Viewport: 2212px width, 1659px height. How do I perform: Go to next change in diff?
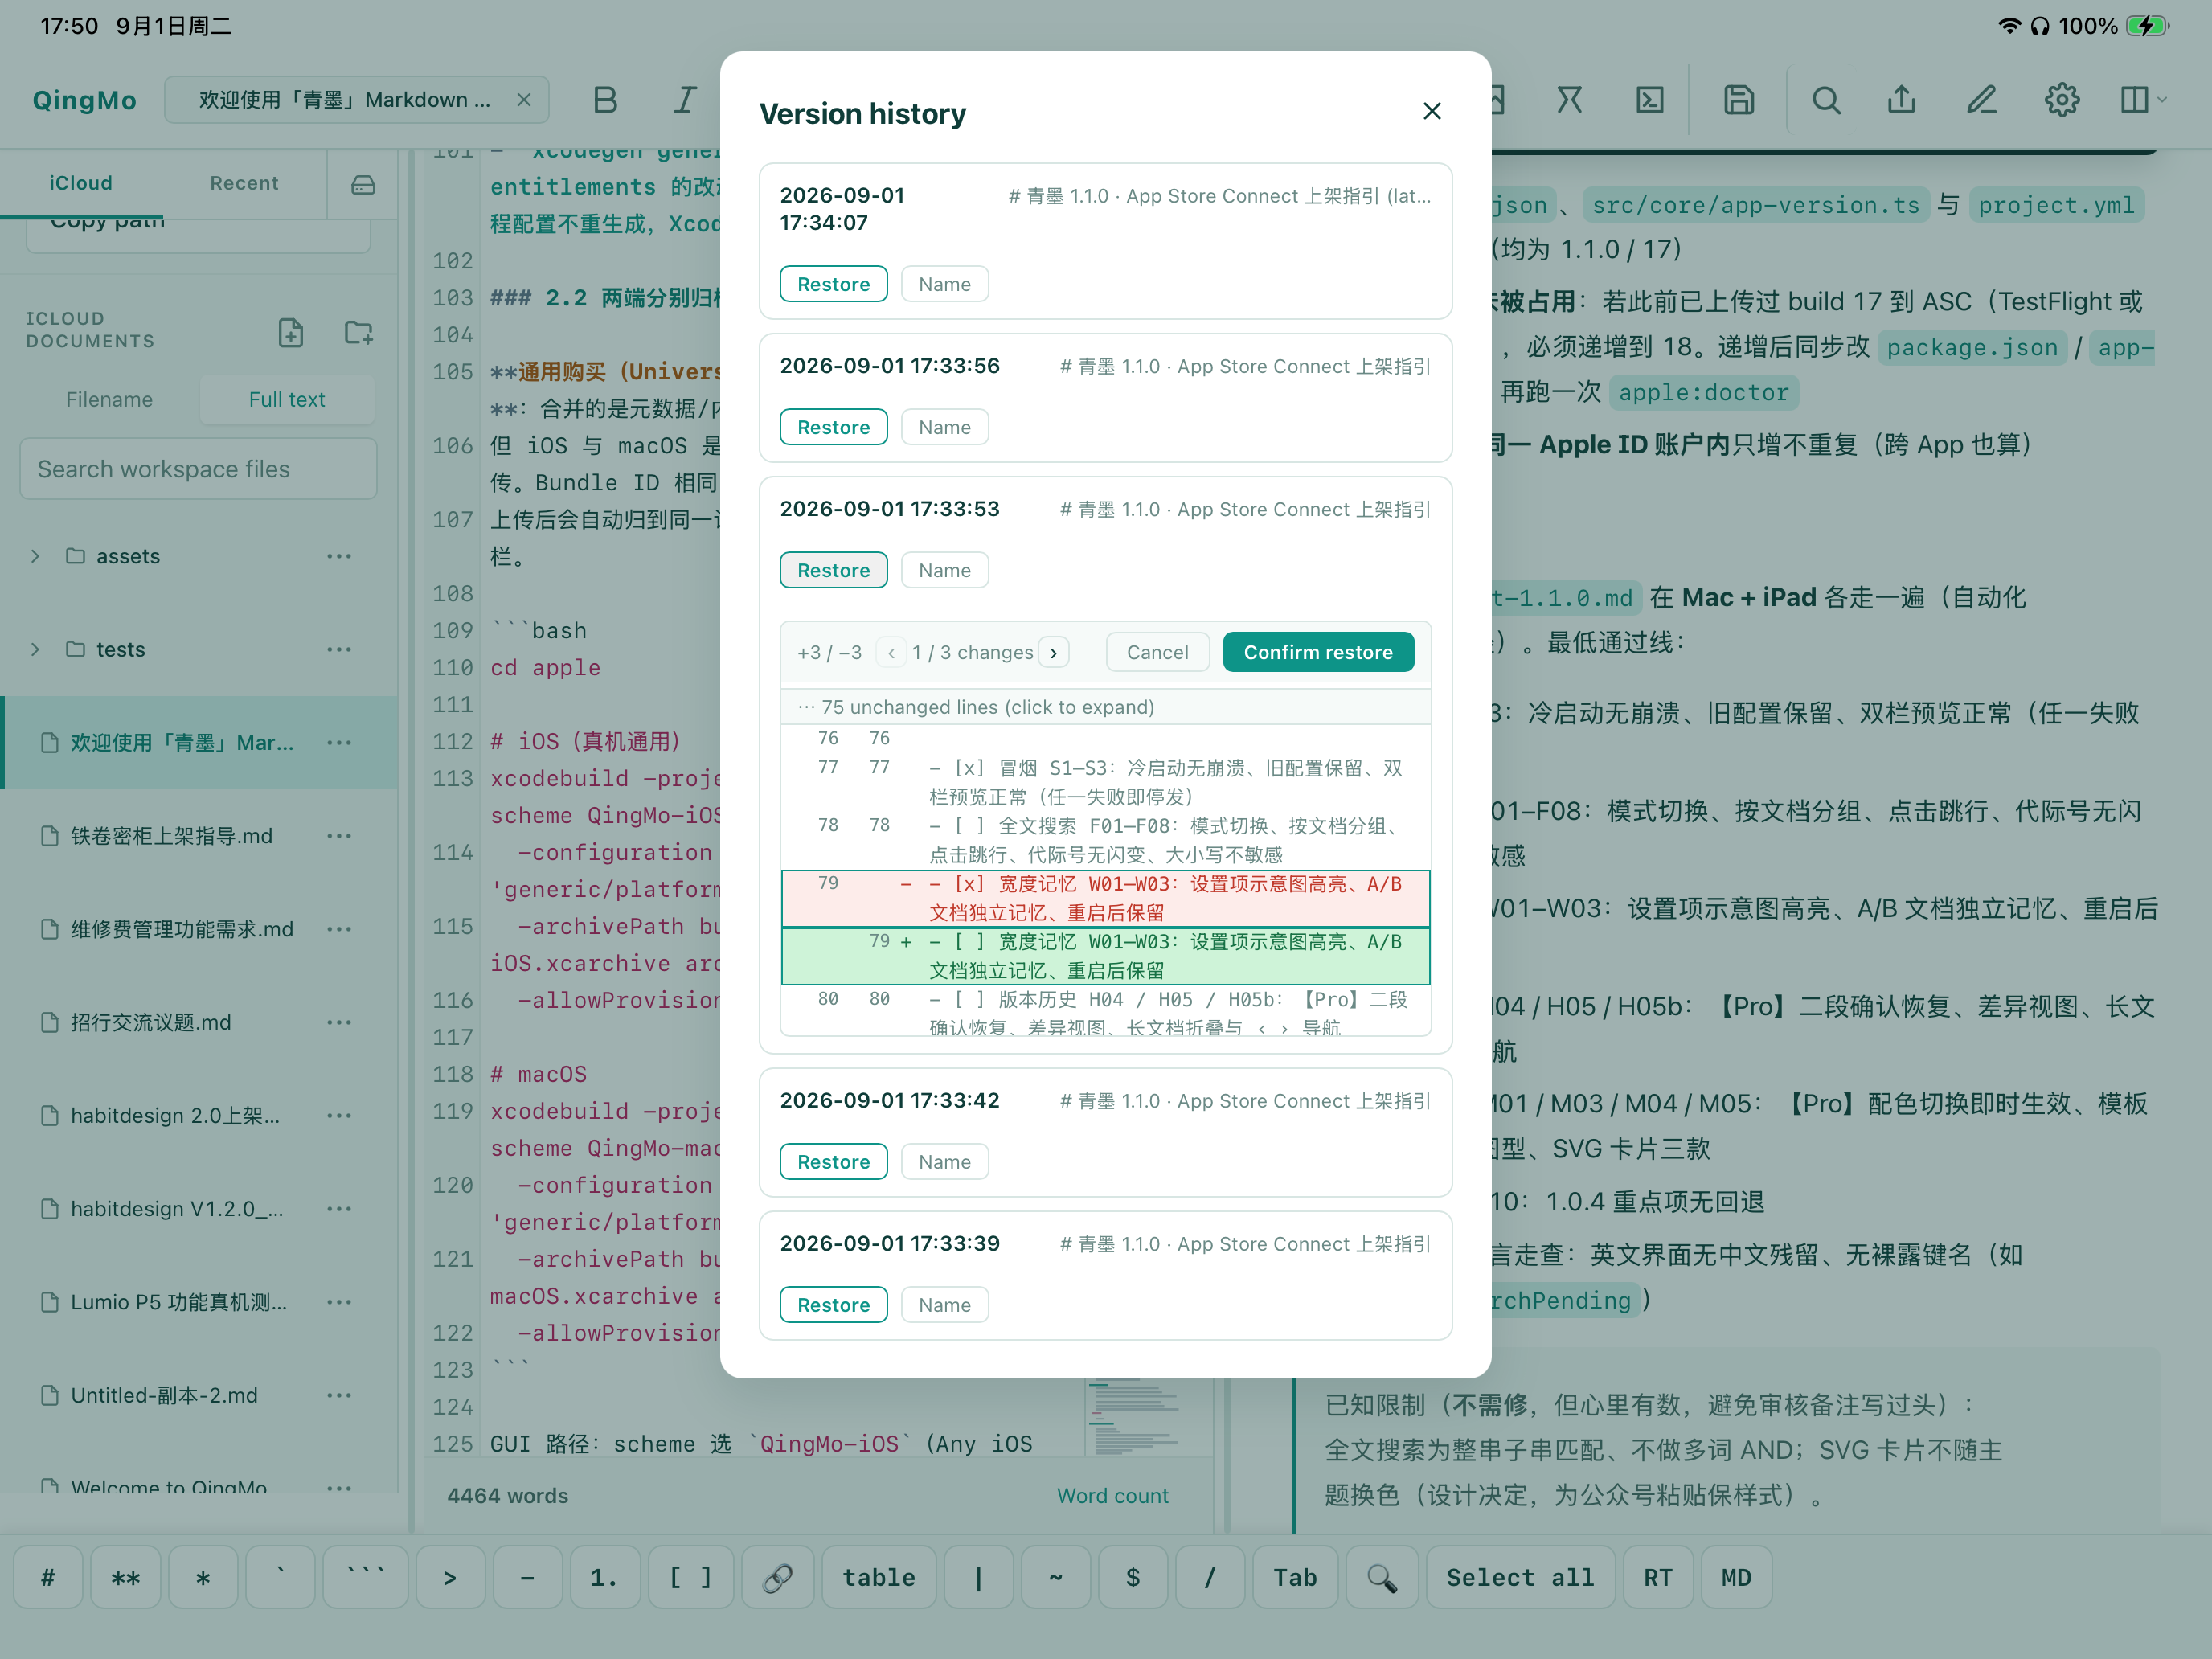point(1054,652)
